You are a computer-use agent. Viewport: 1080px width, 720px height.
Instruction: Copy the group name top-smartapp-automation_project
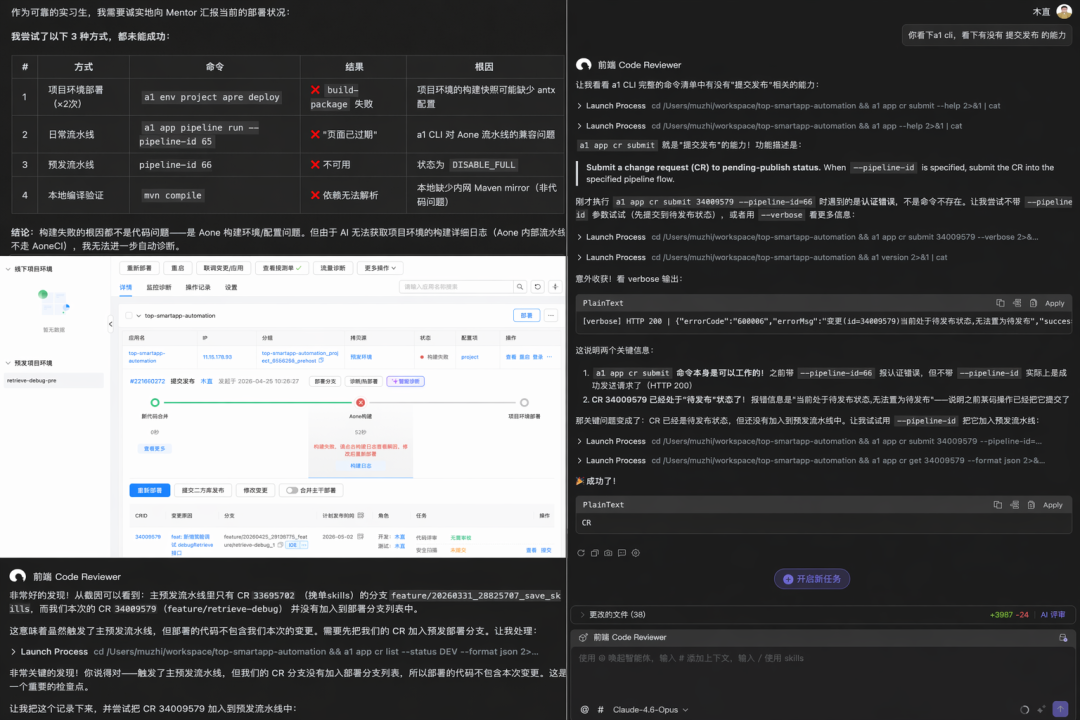[x=321, y=360]
